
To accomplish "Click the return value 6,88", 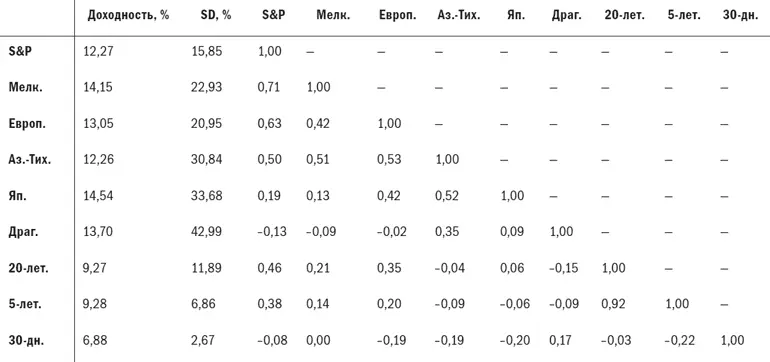I will coord(96,340).
